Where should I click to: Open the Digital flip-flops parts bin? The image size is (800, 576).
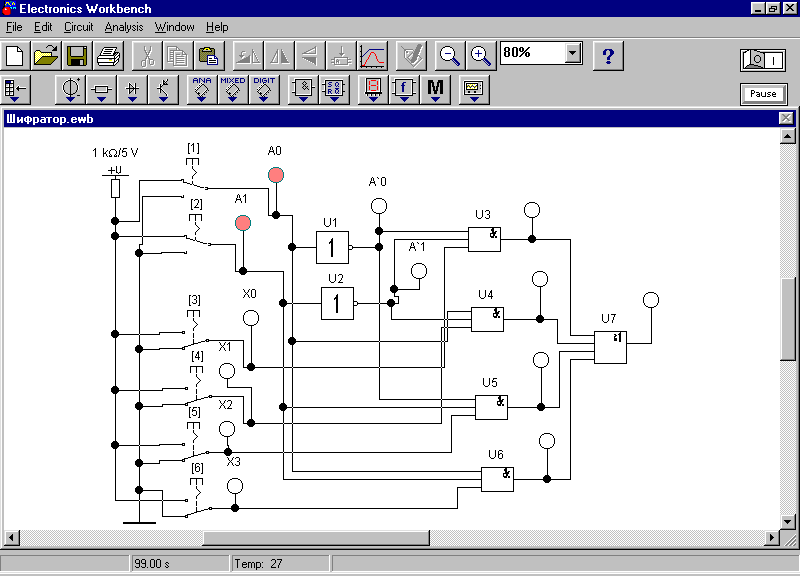coord(334,89)
